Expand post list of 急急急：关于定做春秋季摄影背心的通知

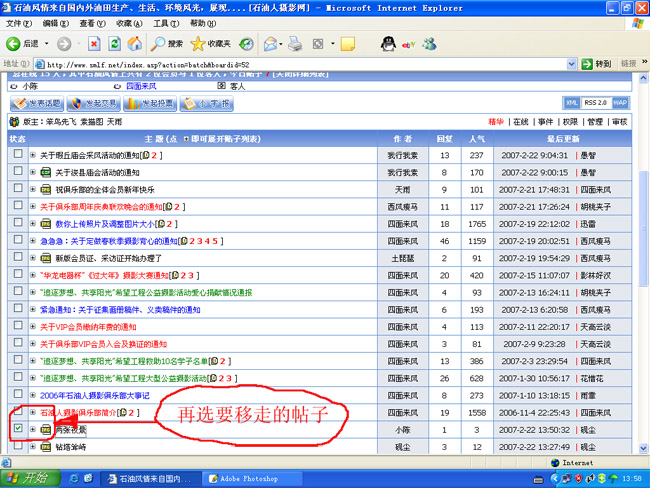pos(33,241)
